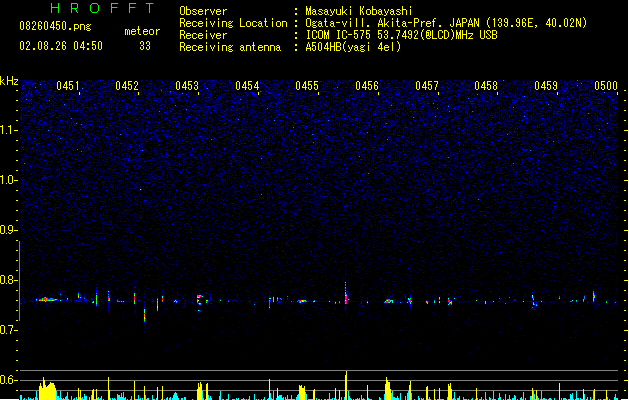This screenshot has height=400, width=629.
Task: Click the 0457 time marker
Action: [x=427, y=86]
